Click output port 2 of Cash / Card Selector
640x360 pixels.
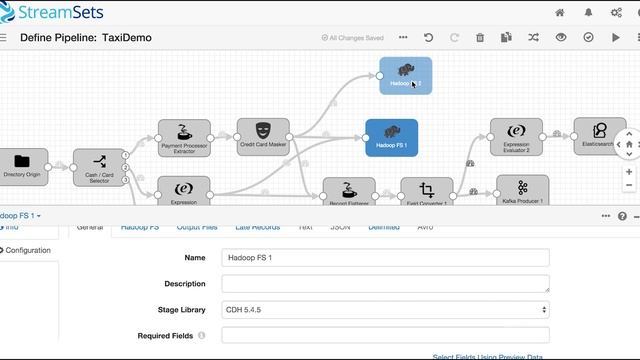coord(125,168)
